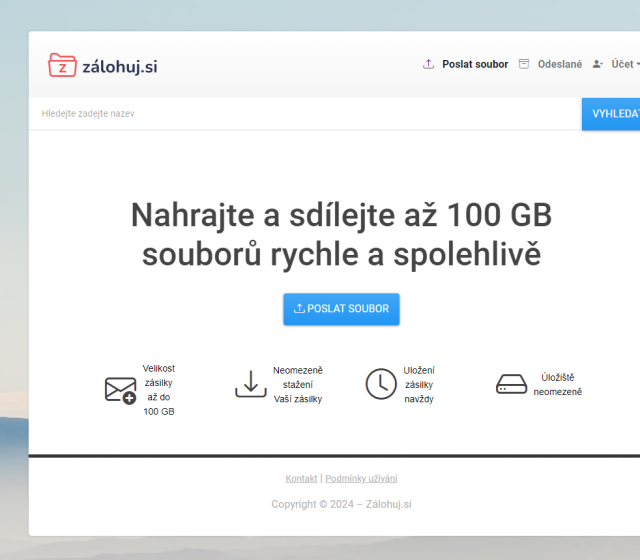This screenshot has height=560, width=640.
Task: Click the zálohuj.si logo text
Action: [119, 66]
